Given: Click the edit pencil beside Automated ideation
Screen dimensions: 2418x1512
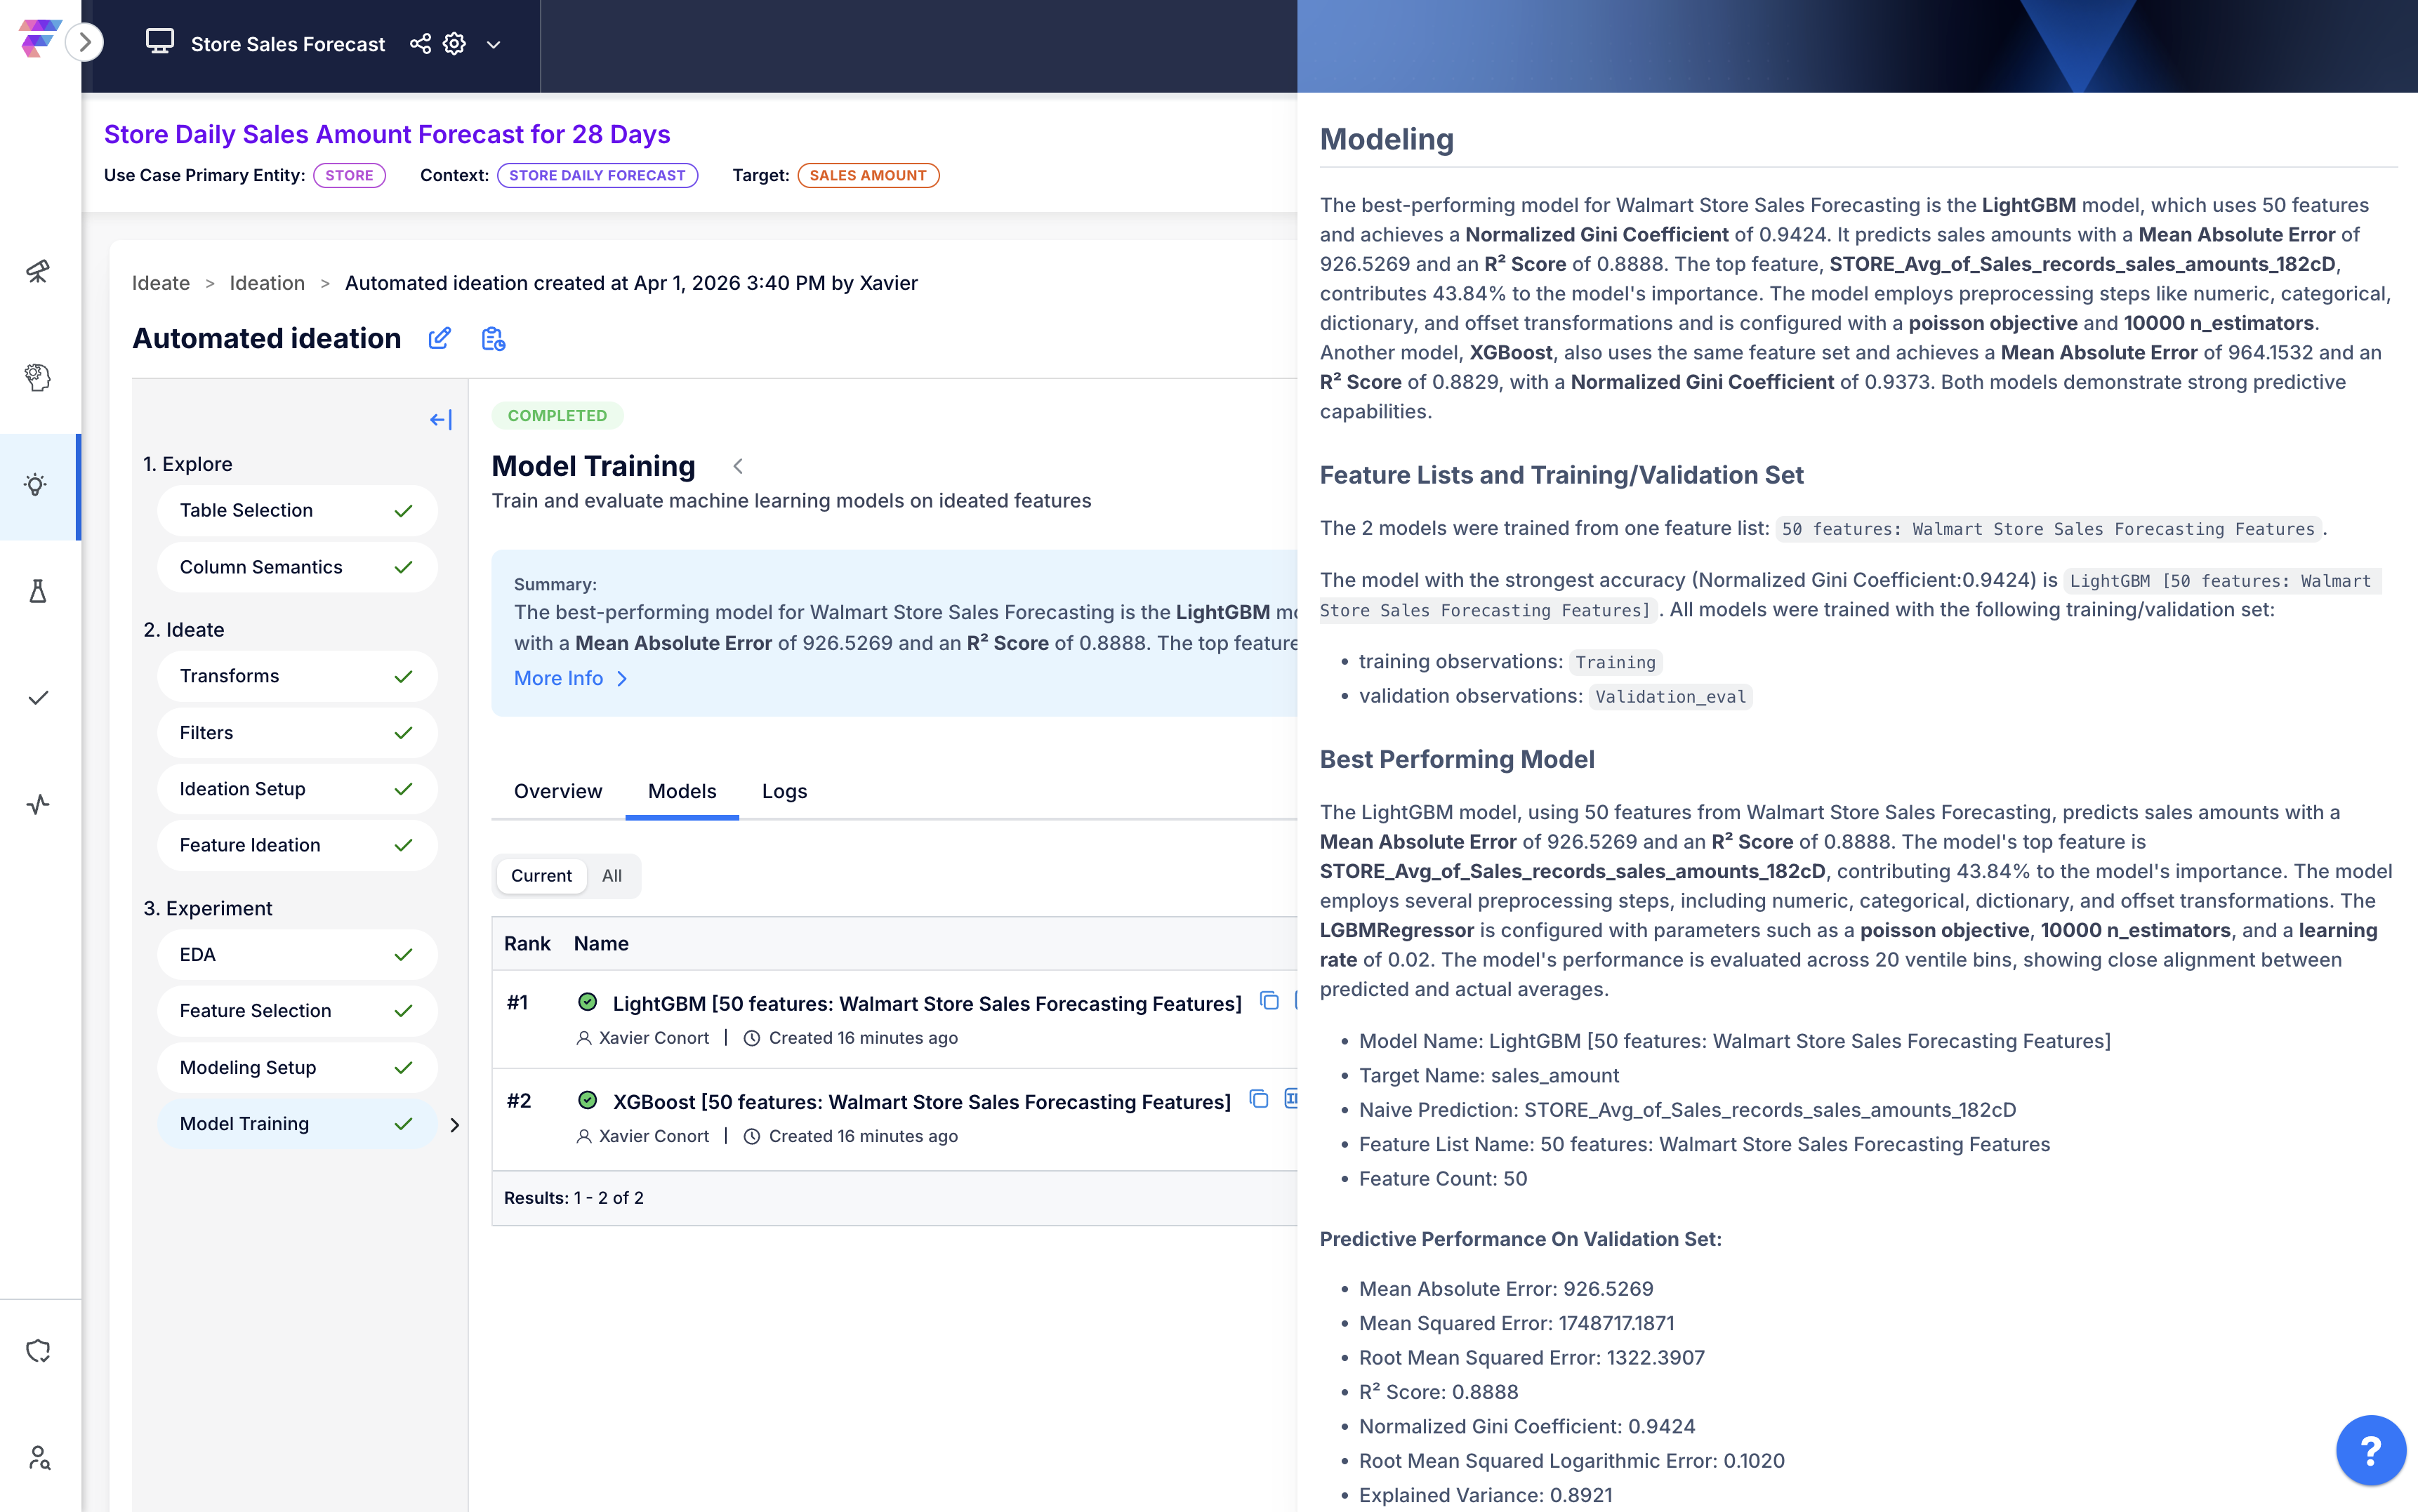Looking at the screenshot, I should point(439,338).
